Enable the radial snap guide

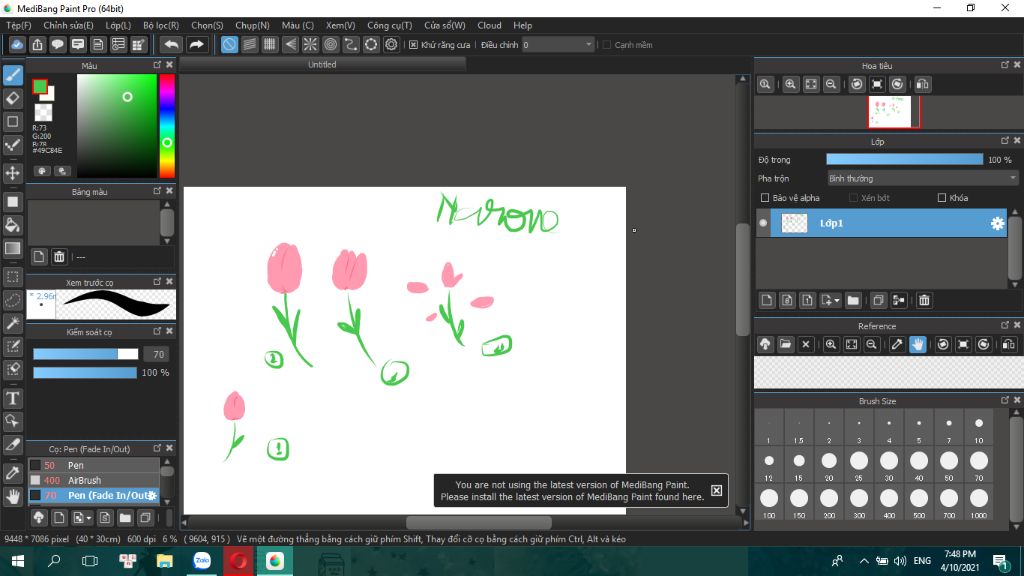point(310,44)
